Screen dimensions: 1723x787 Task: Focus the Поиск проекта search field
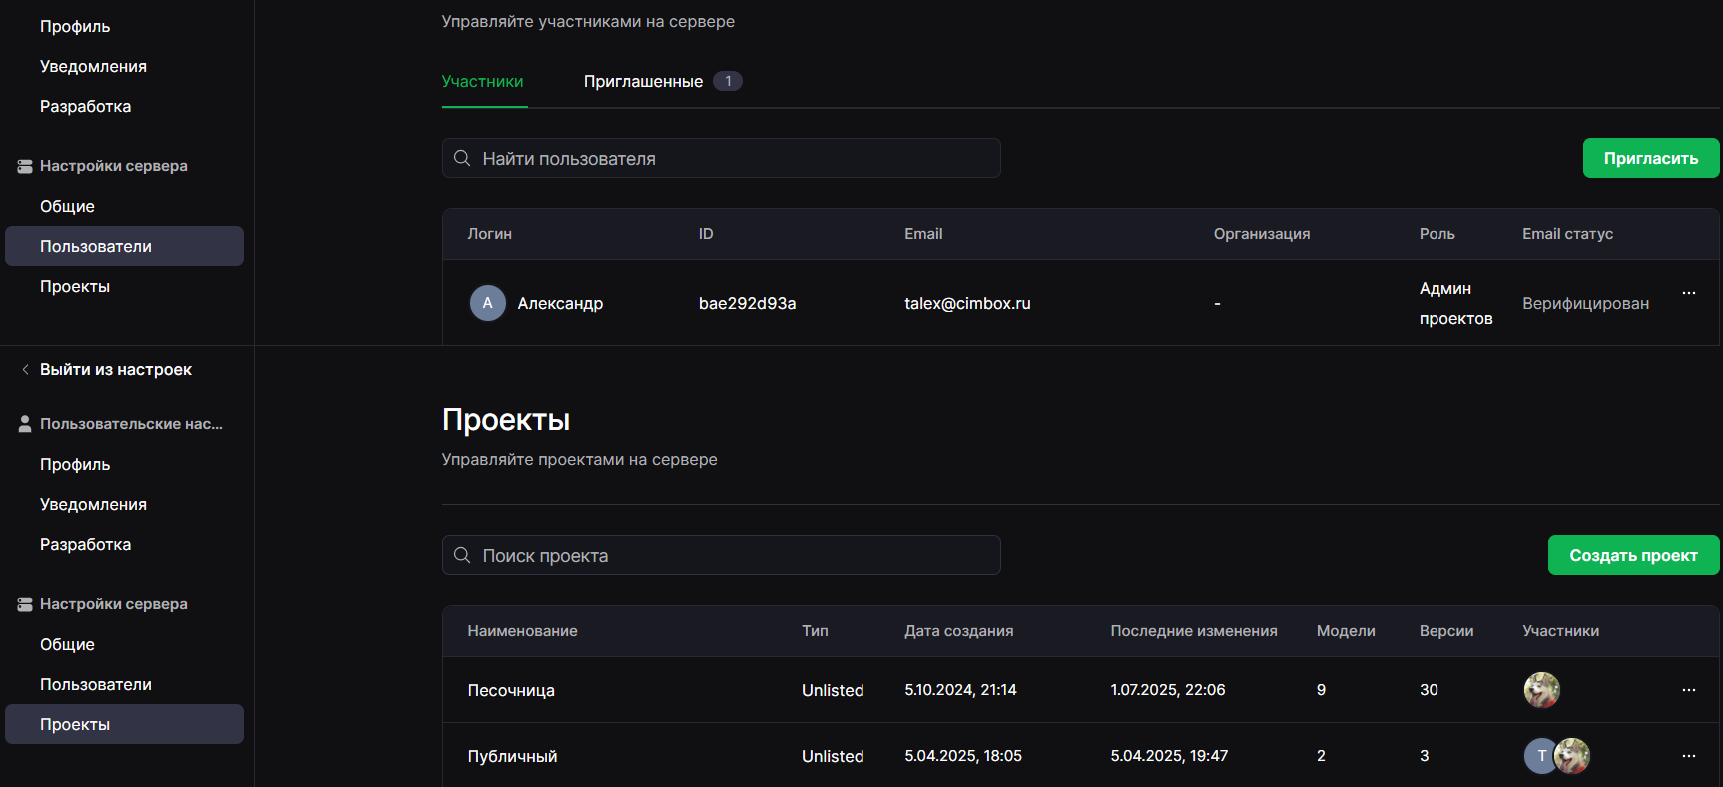pyautogui.click(x=735, y=556)
